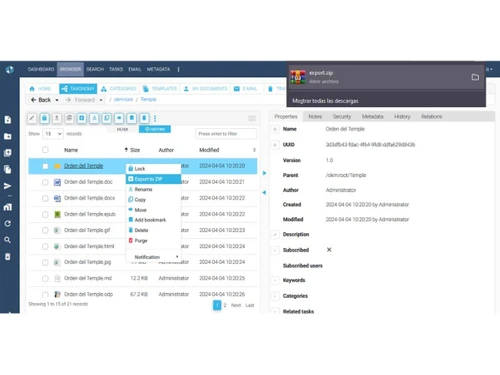The height and width of the screenshot is (375, 500).
Task: Choose Lock from the context menu
Action: tap(153, 169)
